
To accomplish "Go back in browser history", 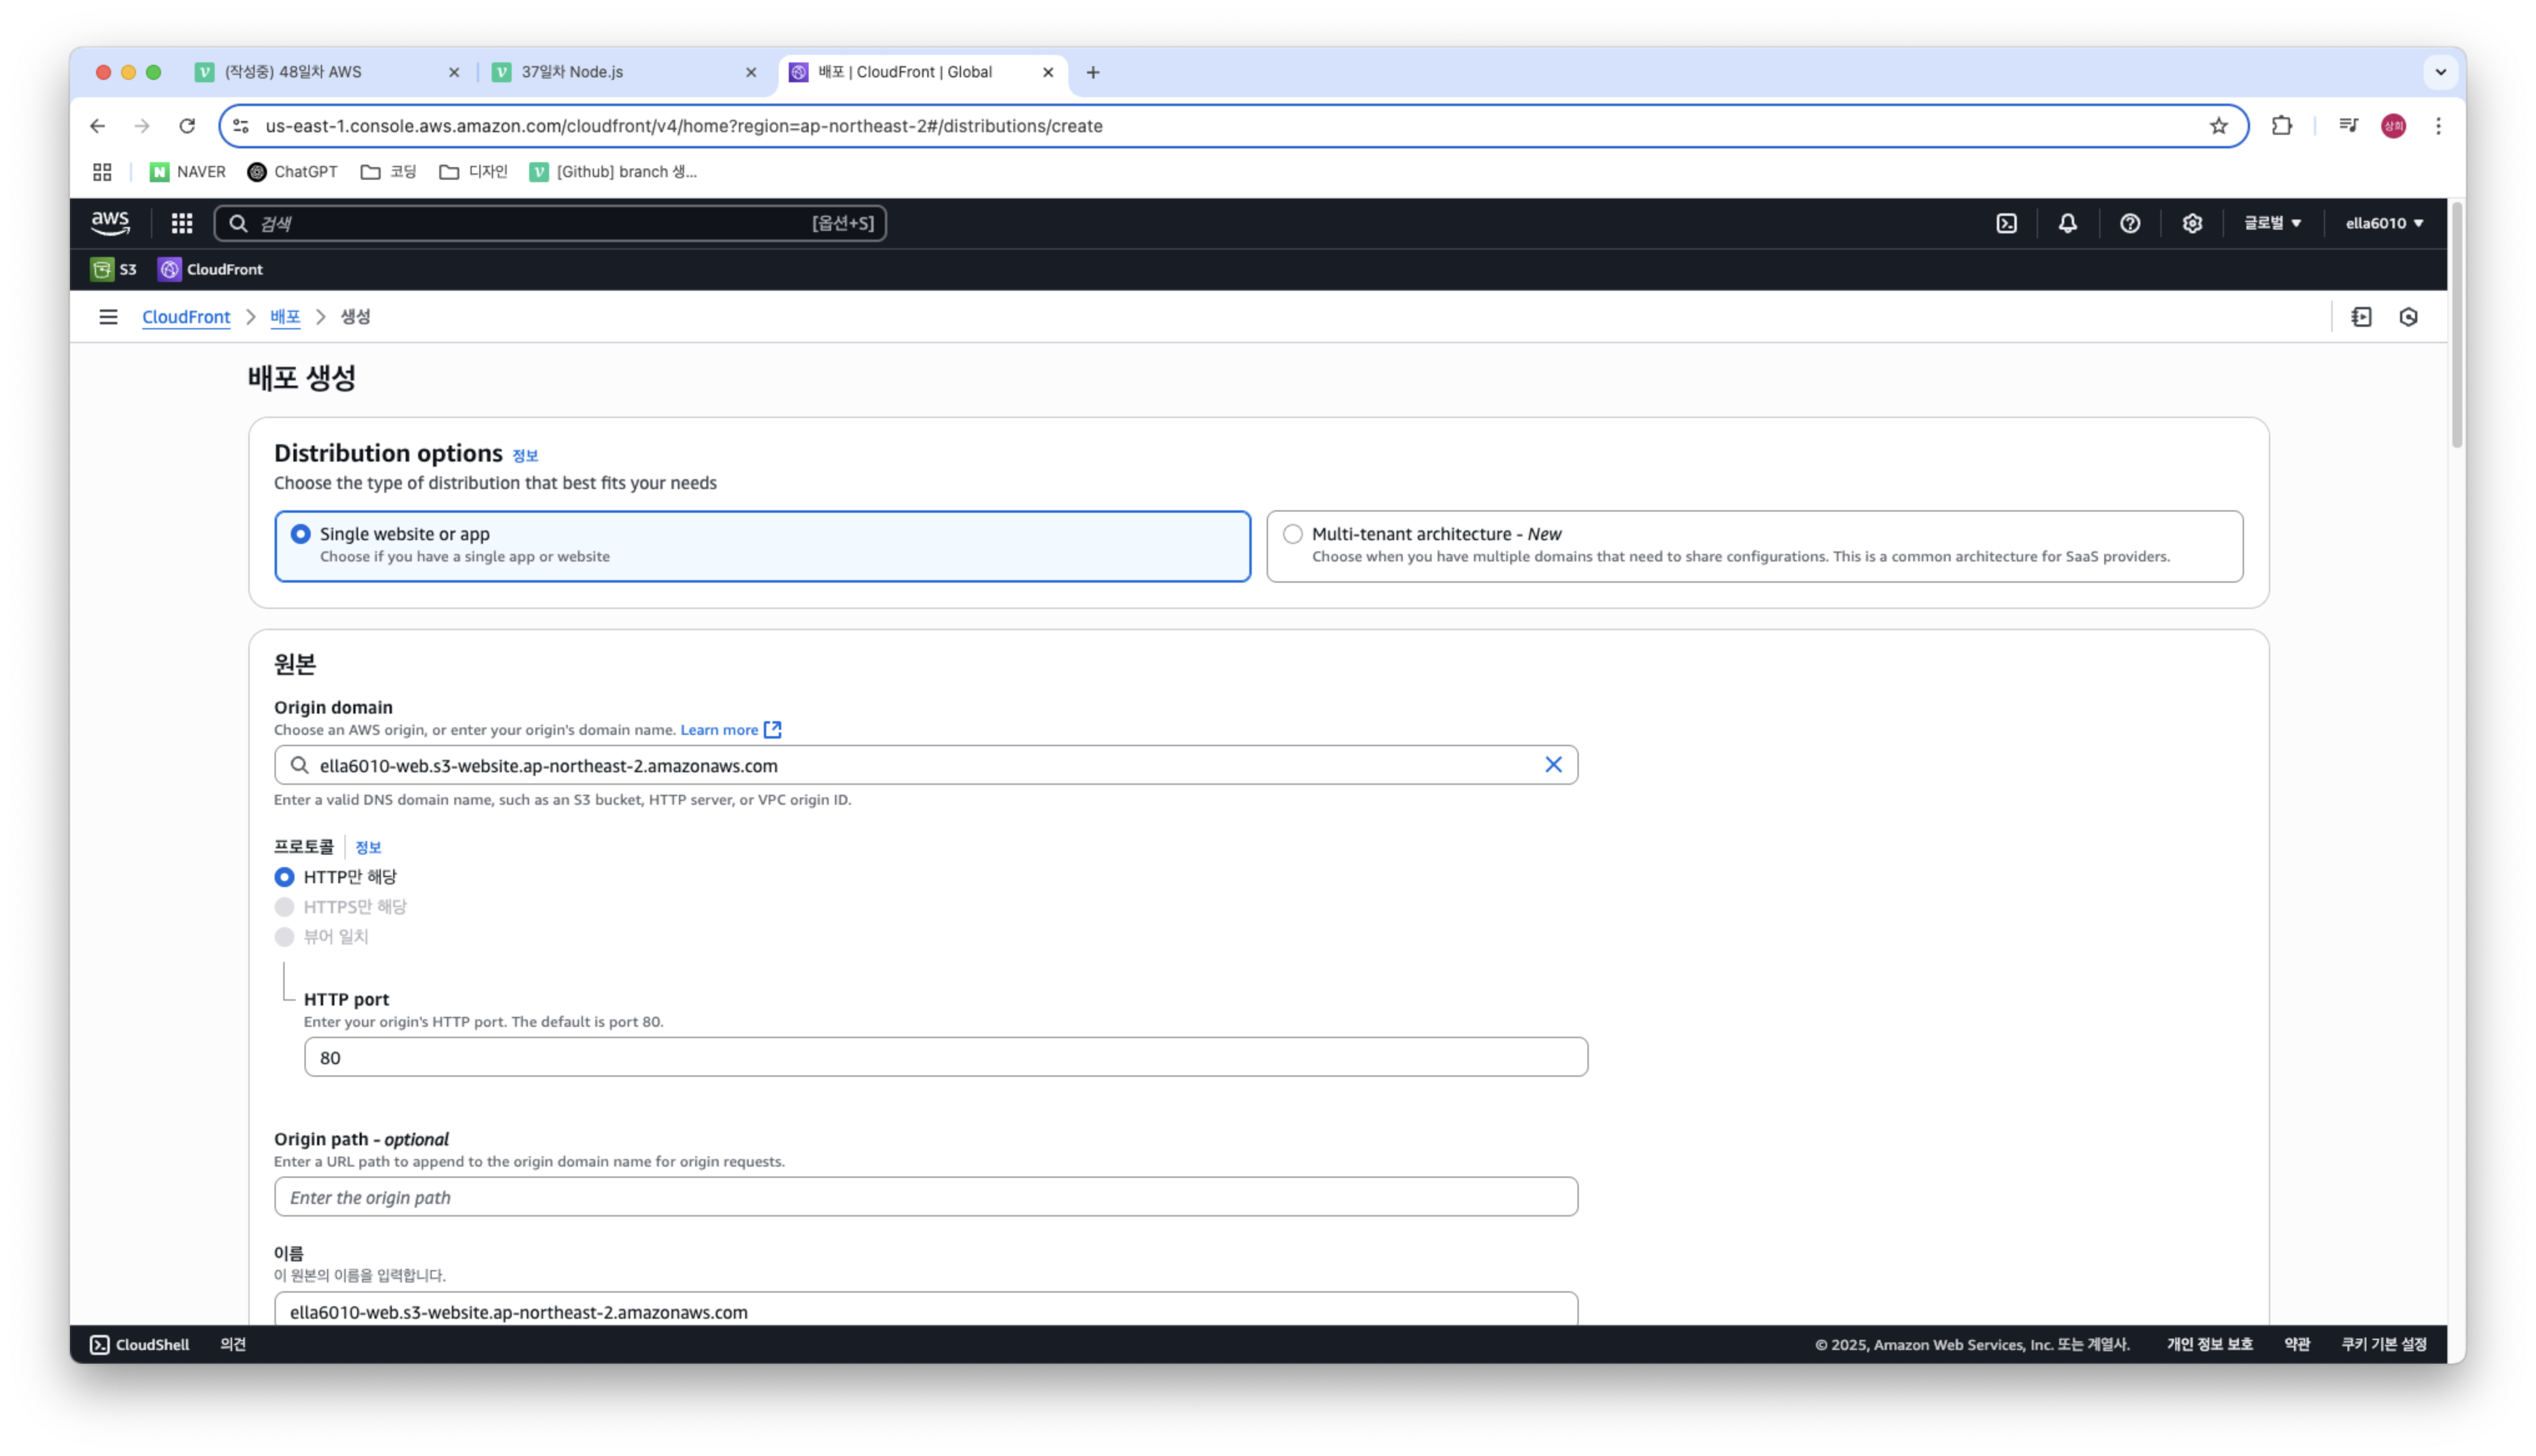I will click(x=97, y=126).
